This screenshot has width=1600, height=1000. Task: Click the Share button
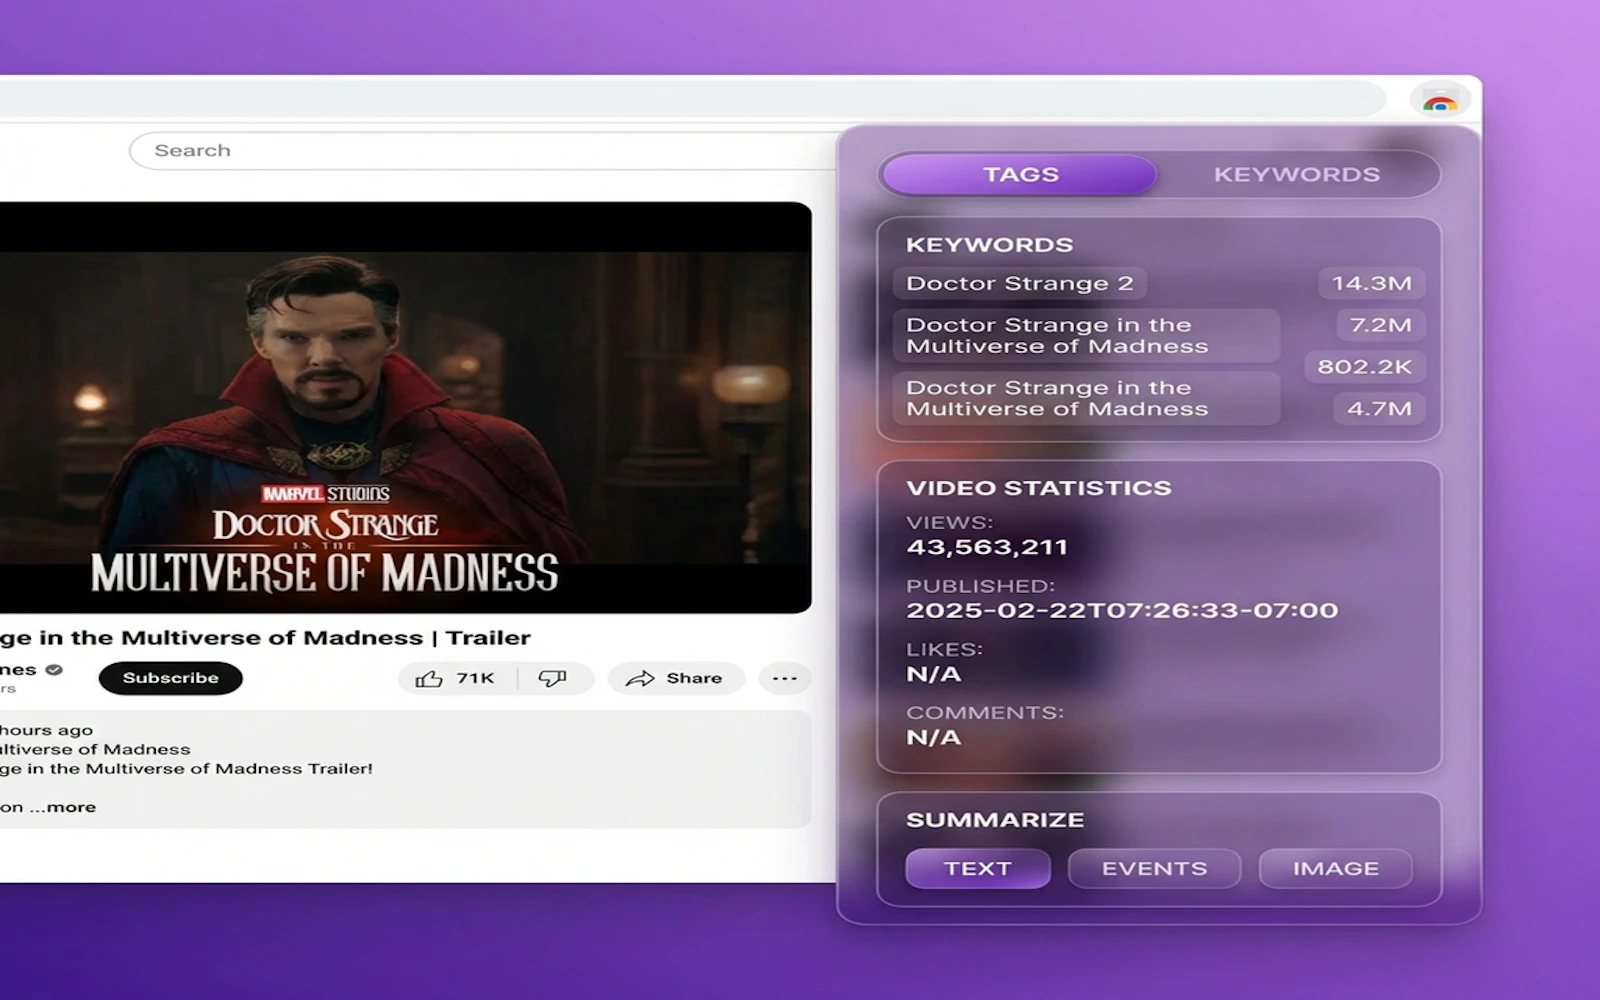(675, 679)
